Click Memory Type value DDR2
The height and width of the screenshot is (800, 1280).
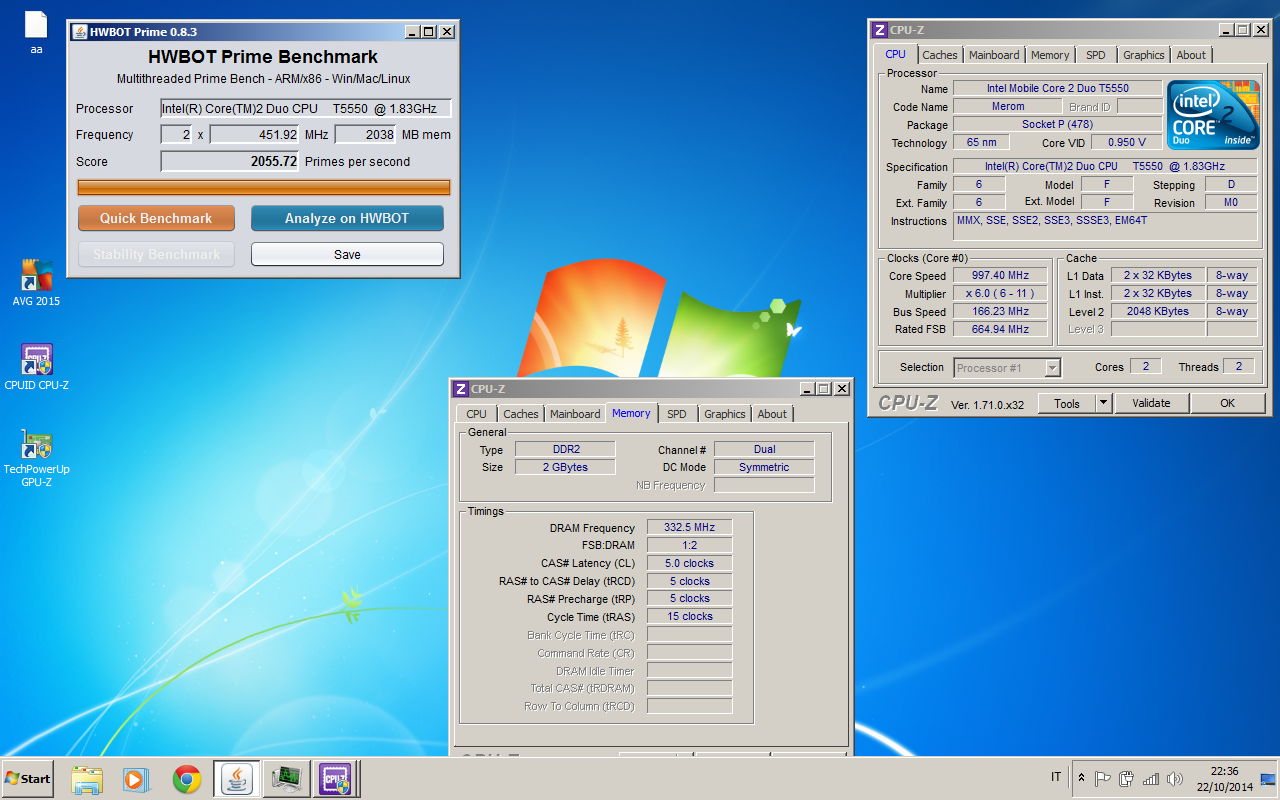tap(565, 449)
